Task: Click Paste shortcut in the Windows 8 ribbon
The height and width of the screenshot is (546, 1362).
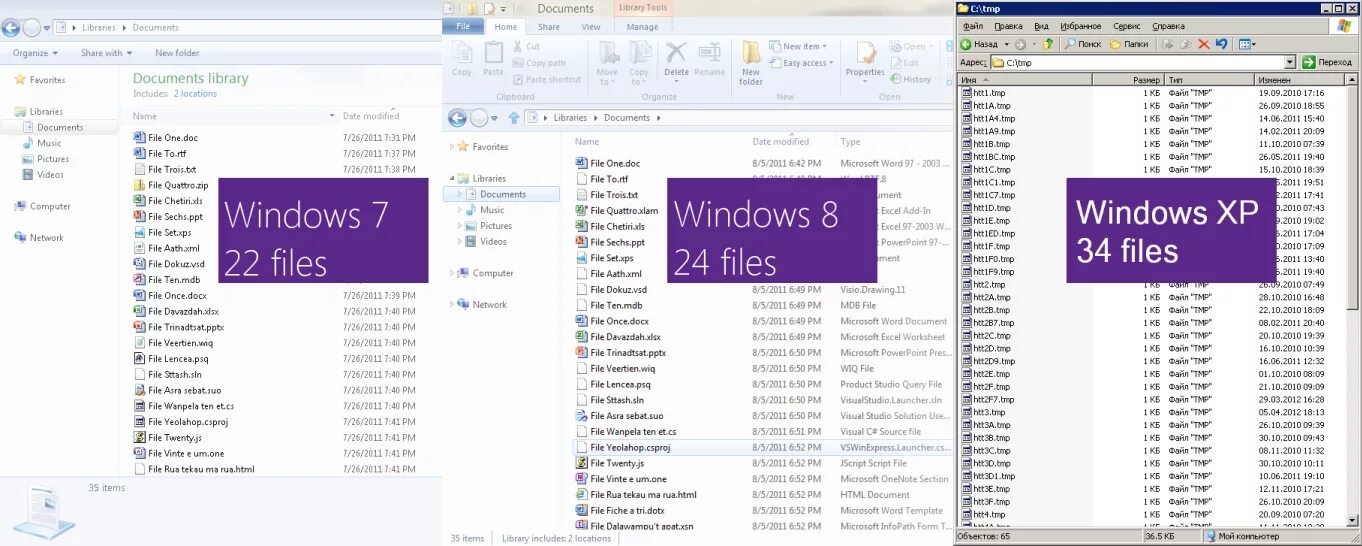Action: 546,79
